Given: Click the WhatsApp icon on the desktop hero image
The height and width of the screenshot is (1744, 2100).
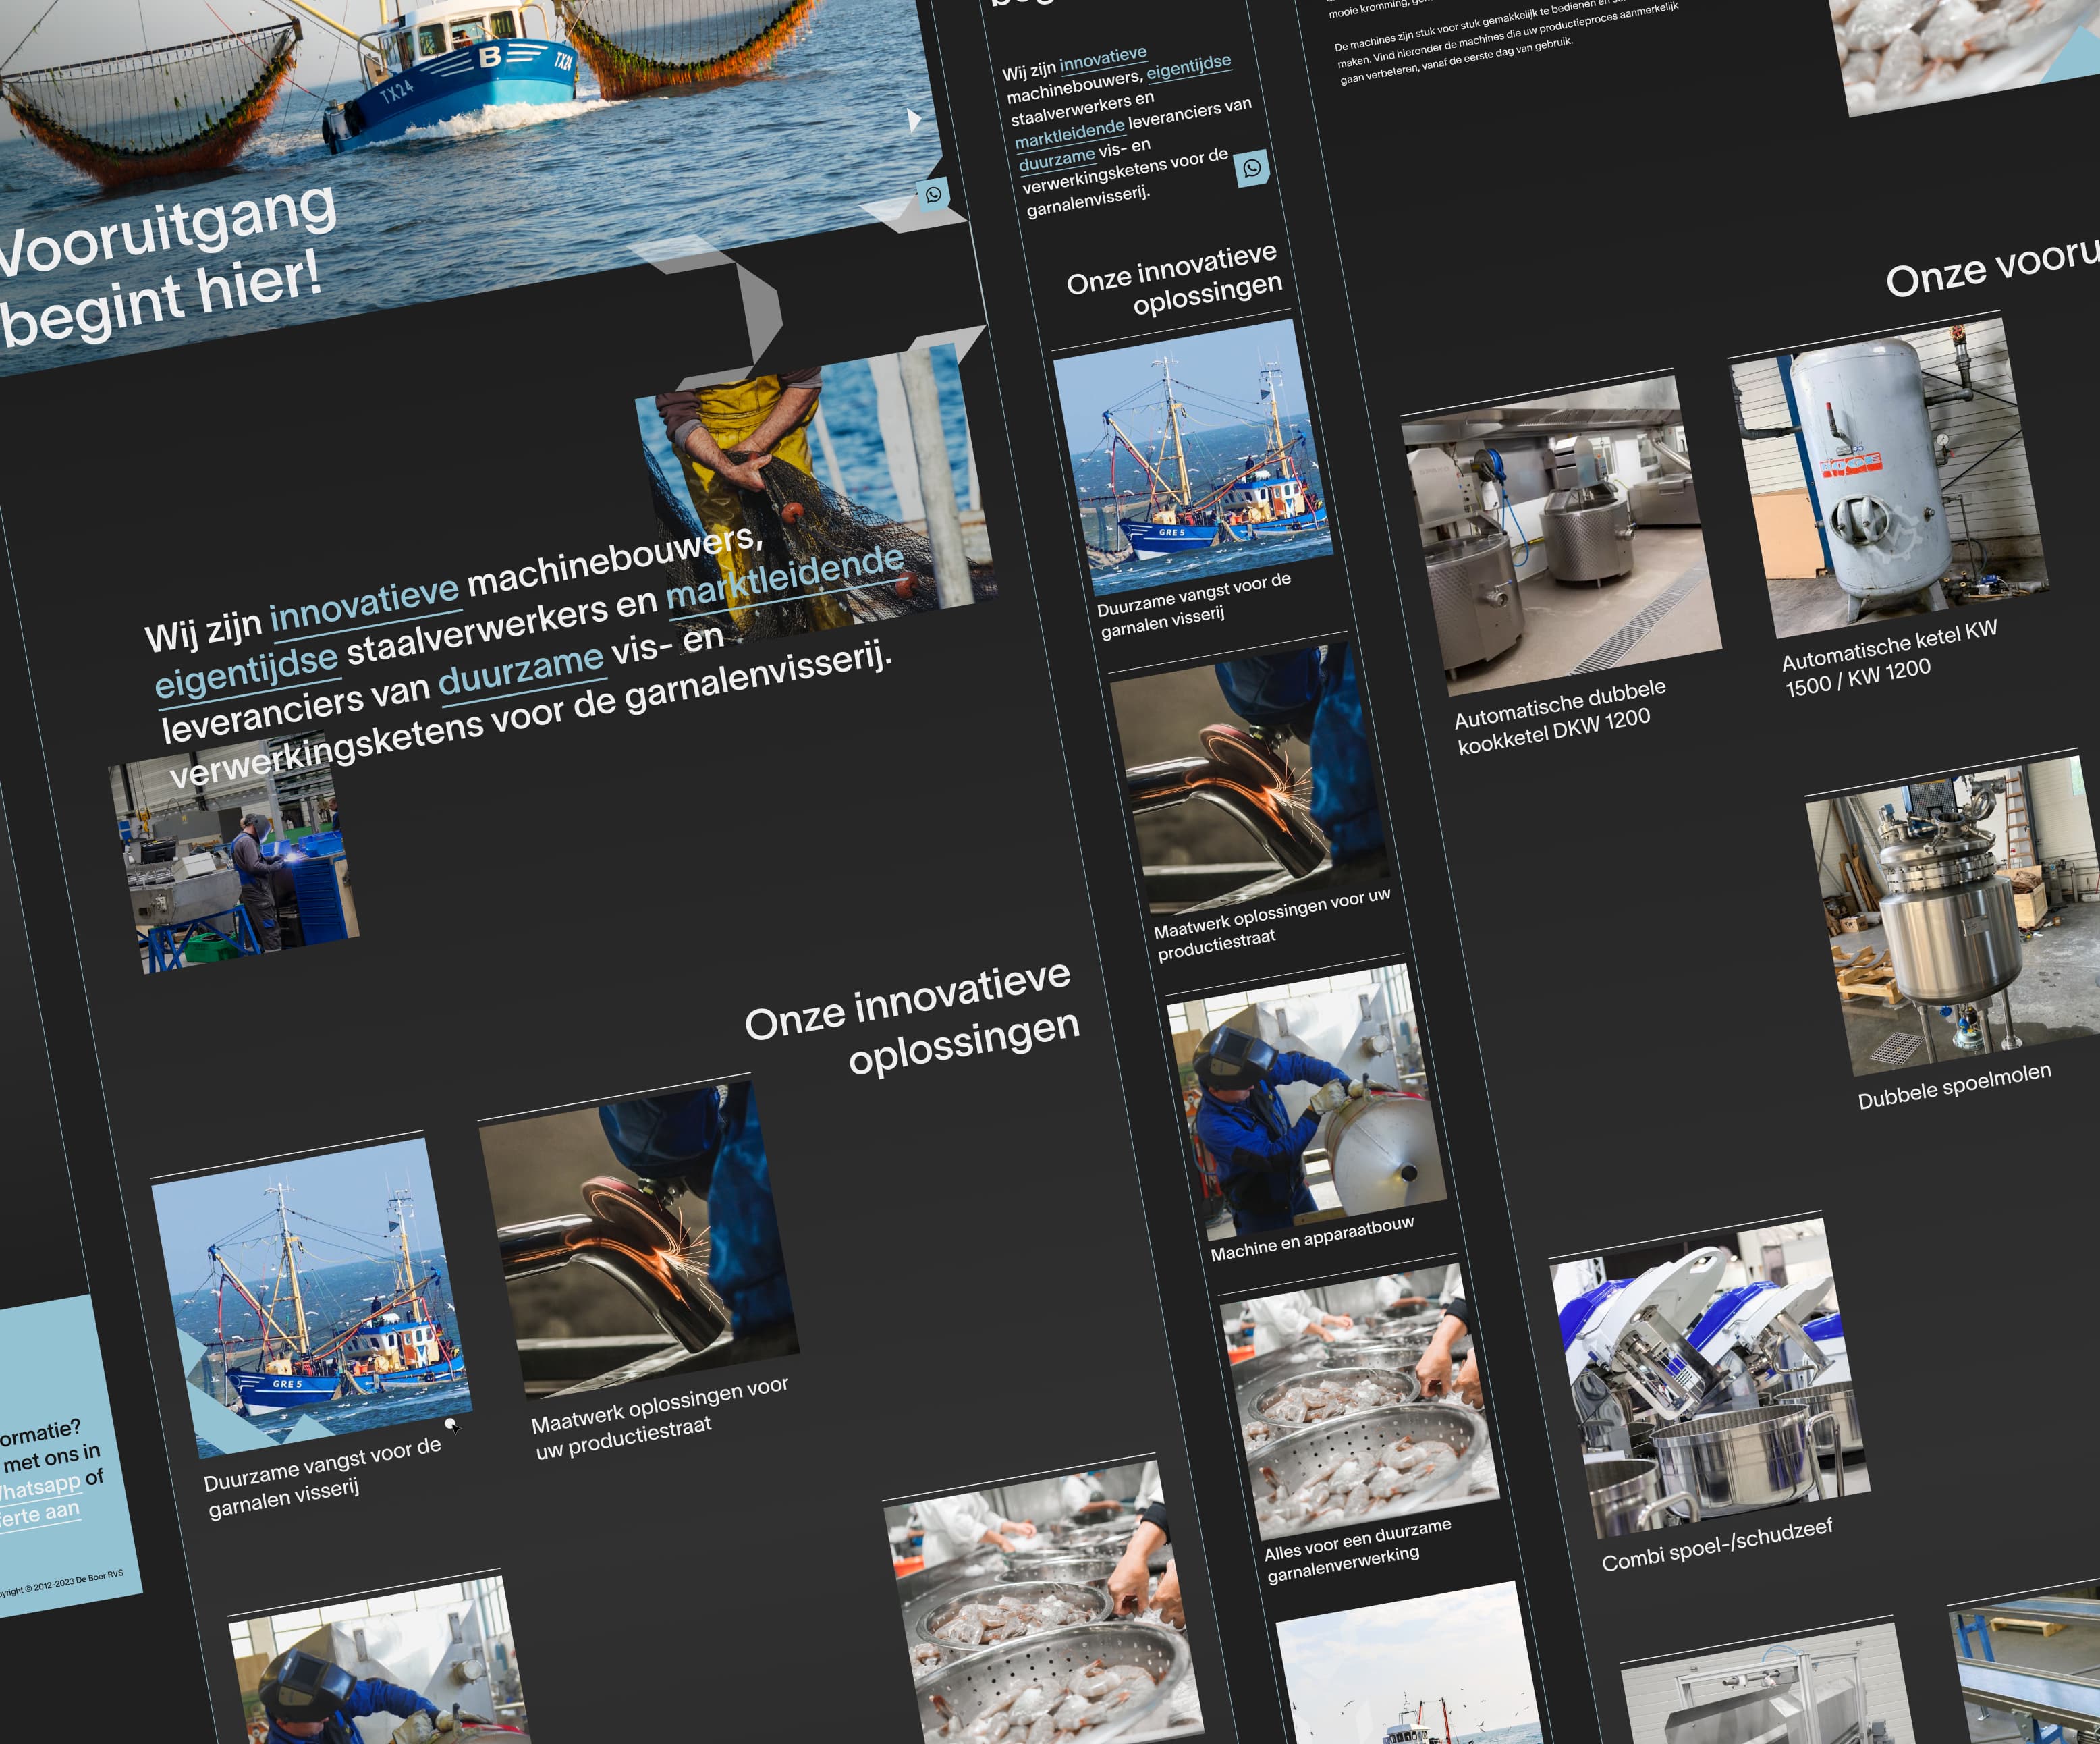Looking at the screenshot, I should [933, 194].
